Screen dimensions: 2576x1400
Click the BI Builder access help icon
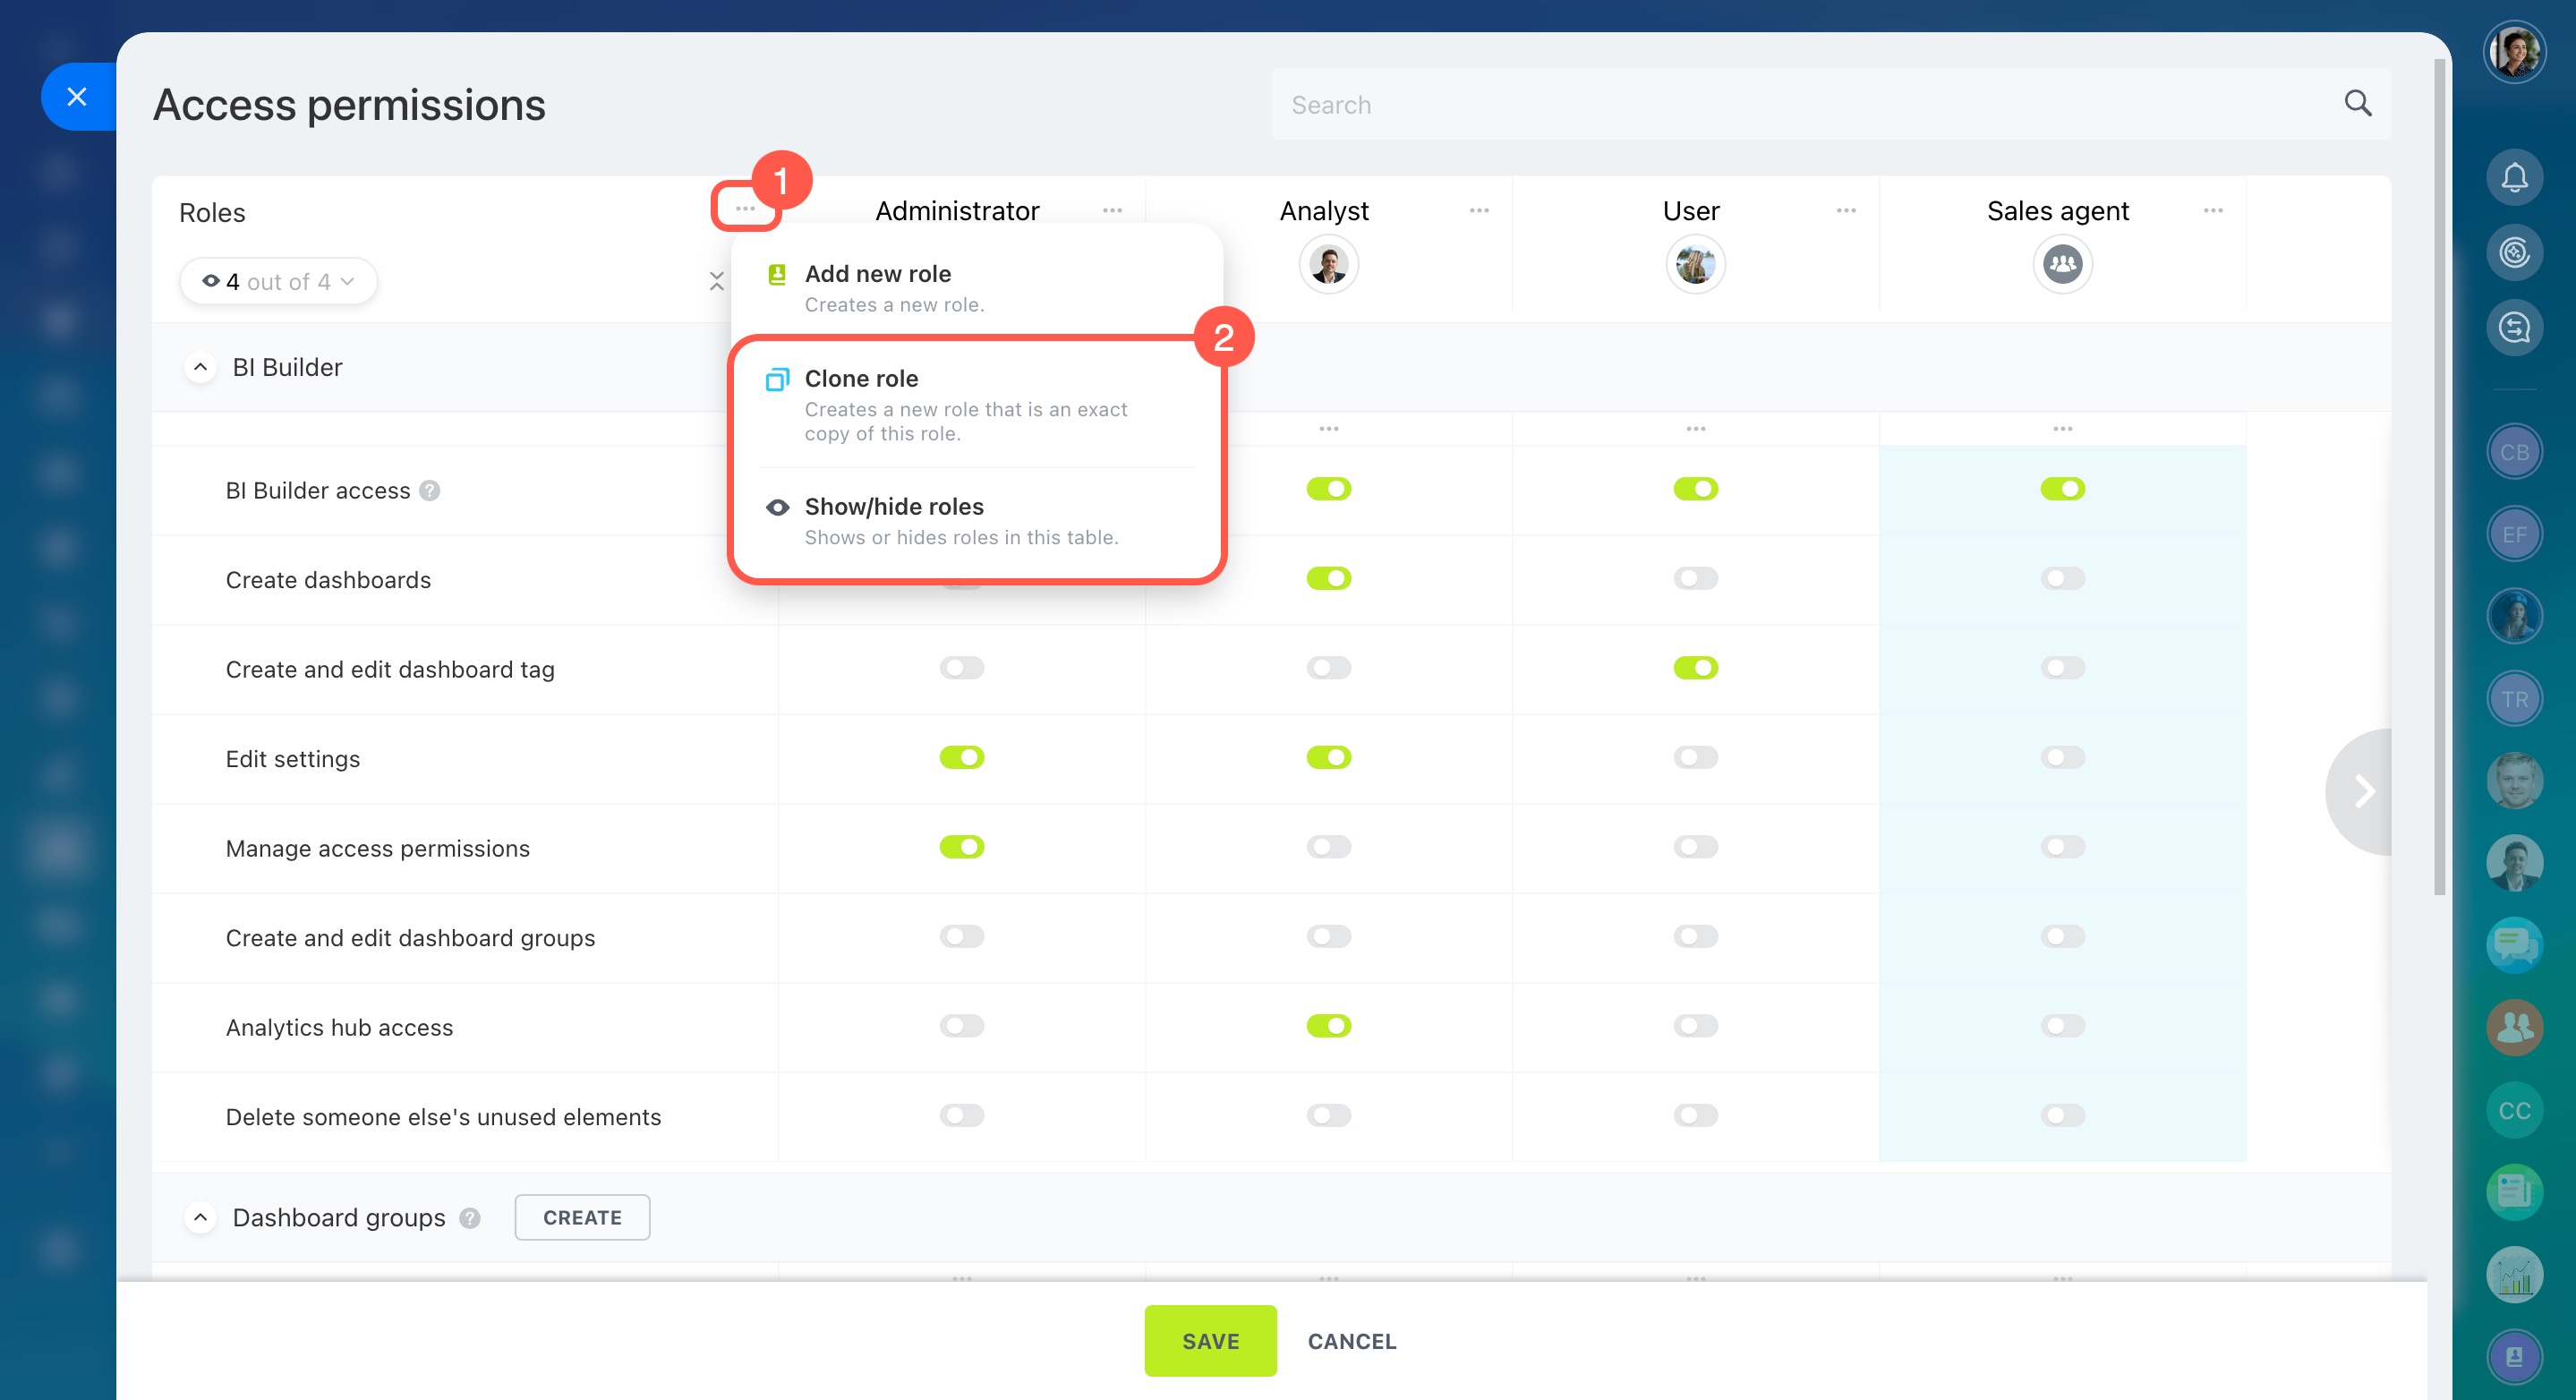pyautogui.click(x=430, y=491)
